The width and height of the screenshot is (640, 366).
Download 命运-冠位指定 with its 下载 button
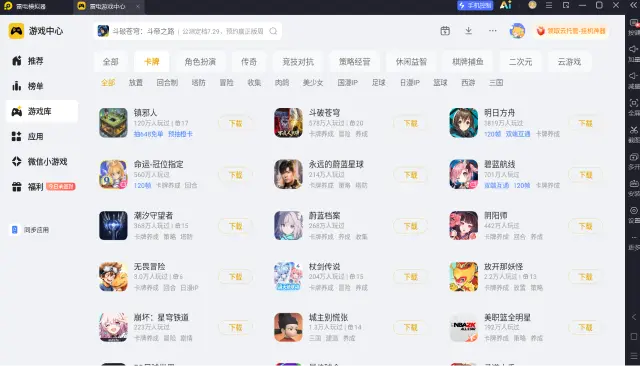point(236,175)
